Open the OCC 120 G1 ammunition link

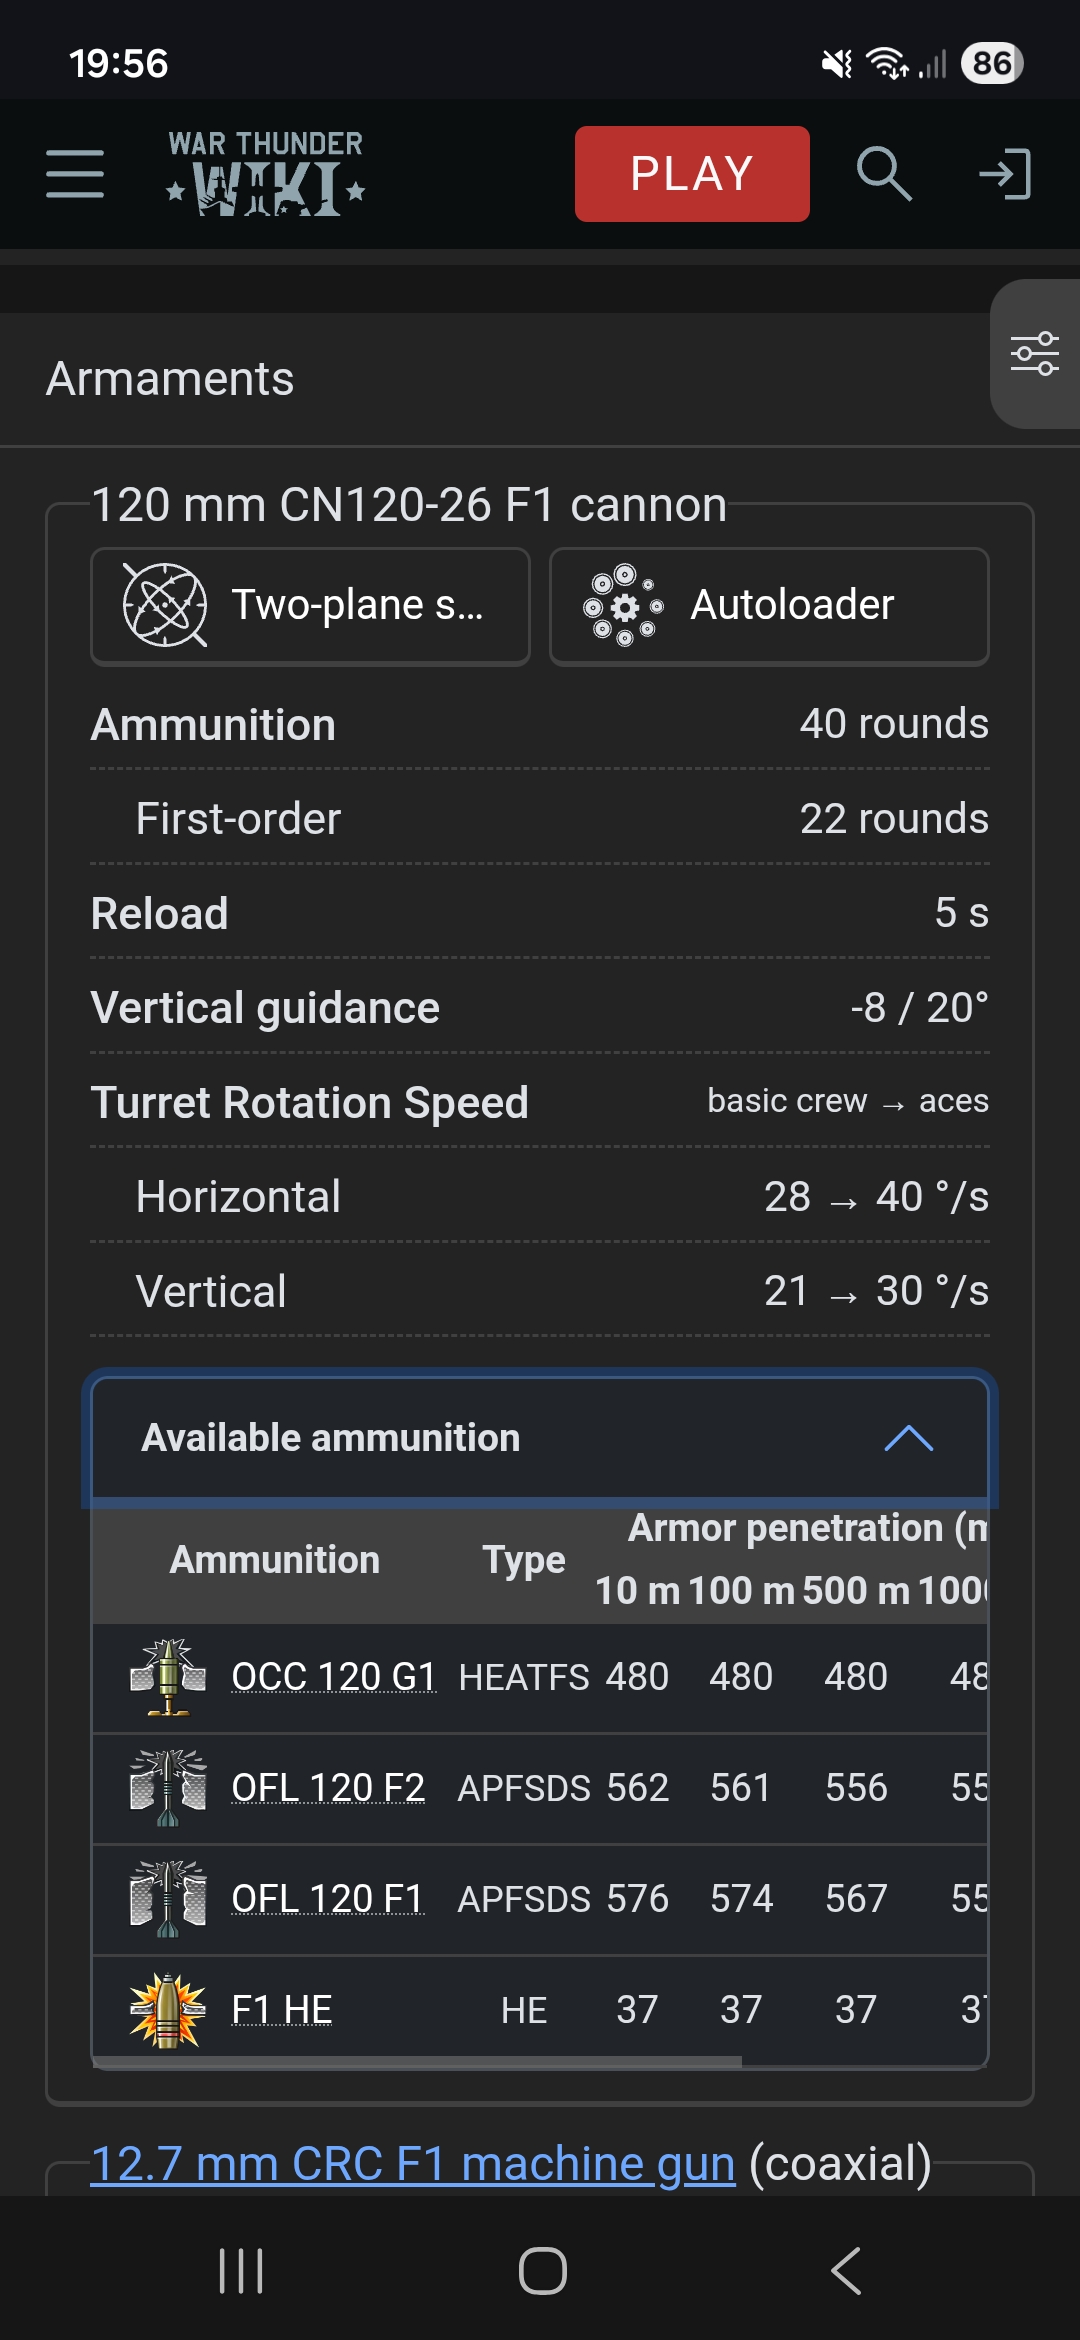[x=334, y=1677]
